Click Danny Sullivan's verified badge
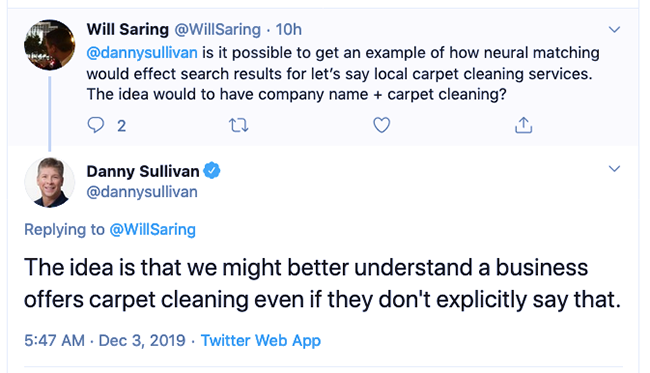The height and width of the screenshot is (373, 650). coord(212,170)
